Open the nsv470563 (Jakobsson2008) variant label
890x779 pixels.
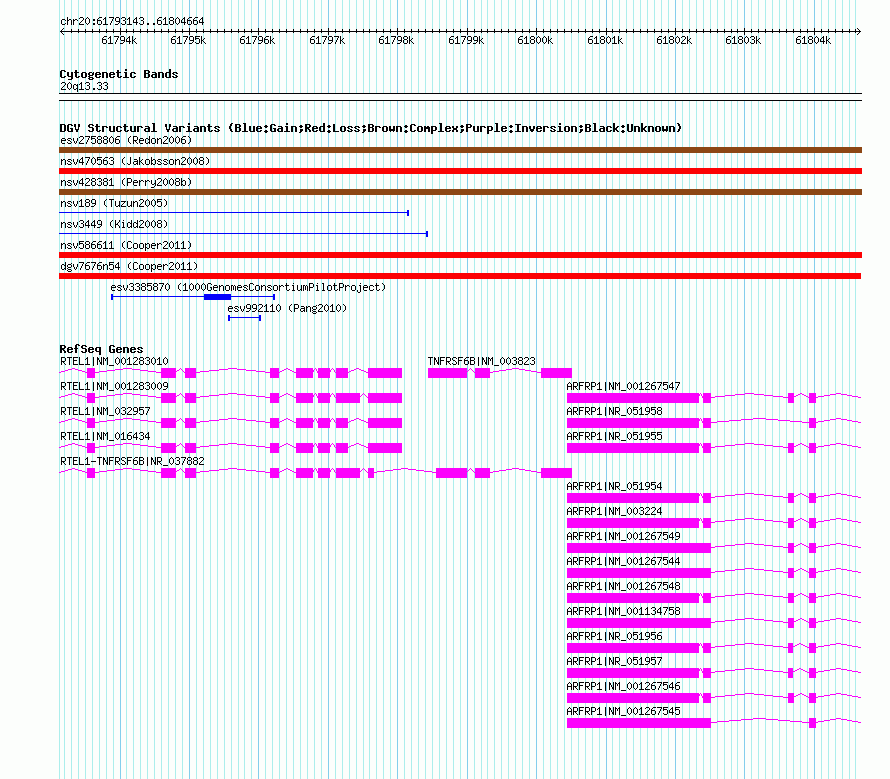135,161
